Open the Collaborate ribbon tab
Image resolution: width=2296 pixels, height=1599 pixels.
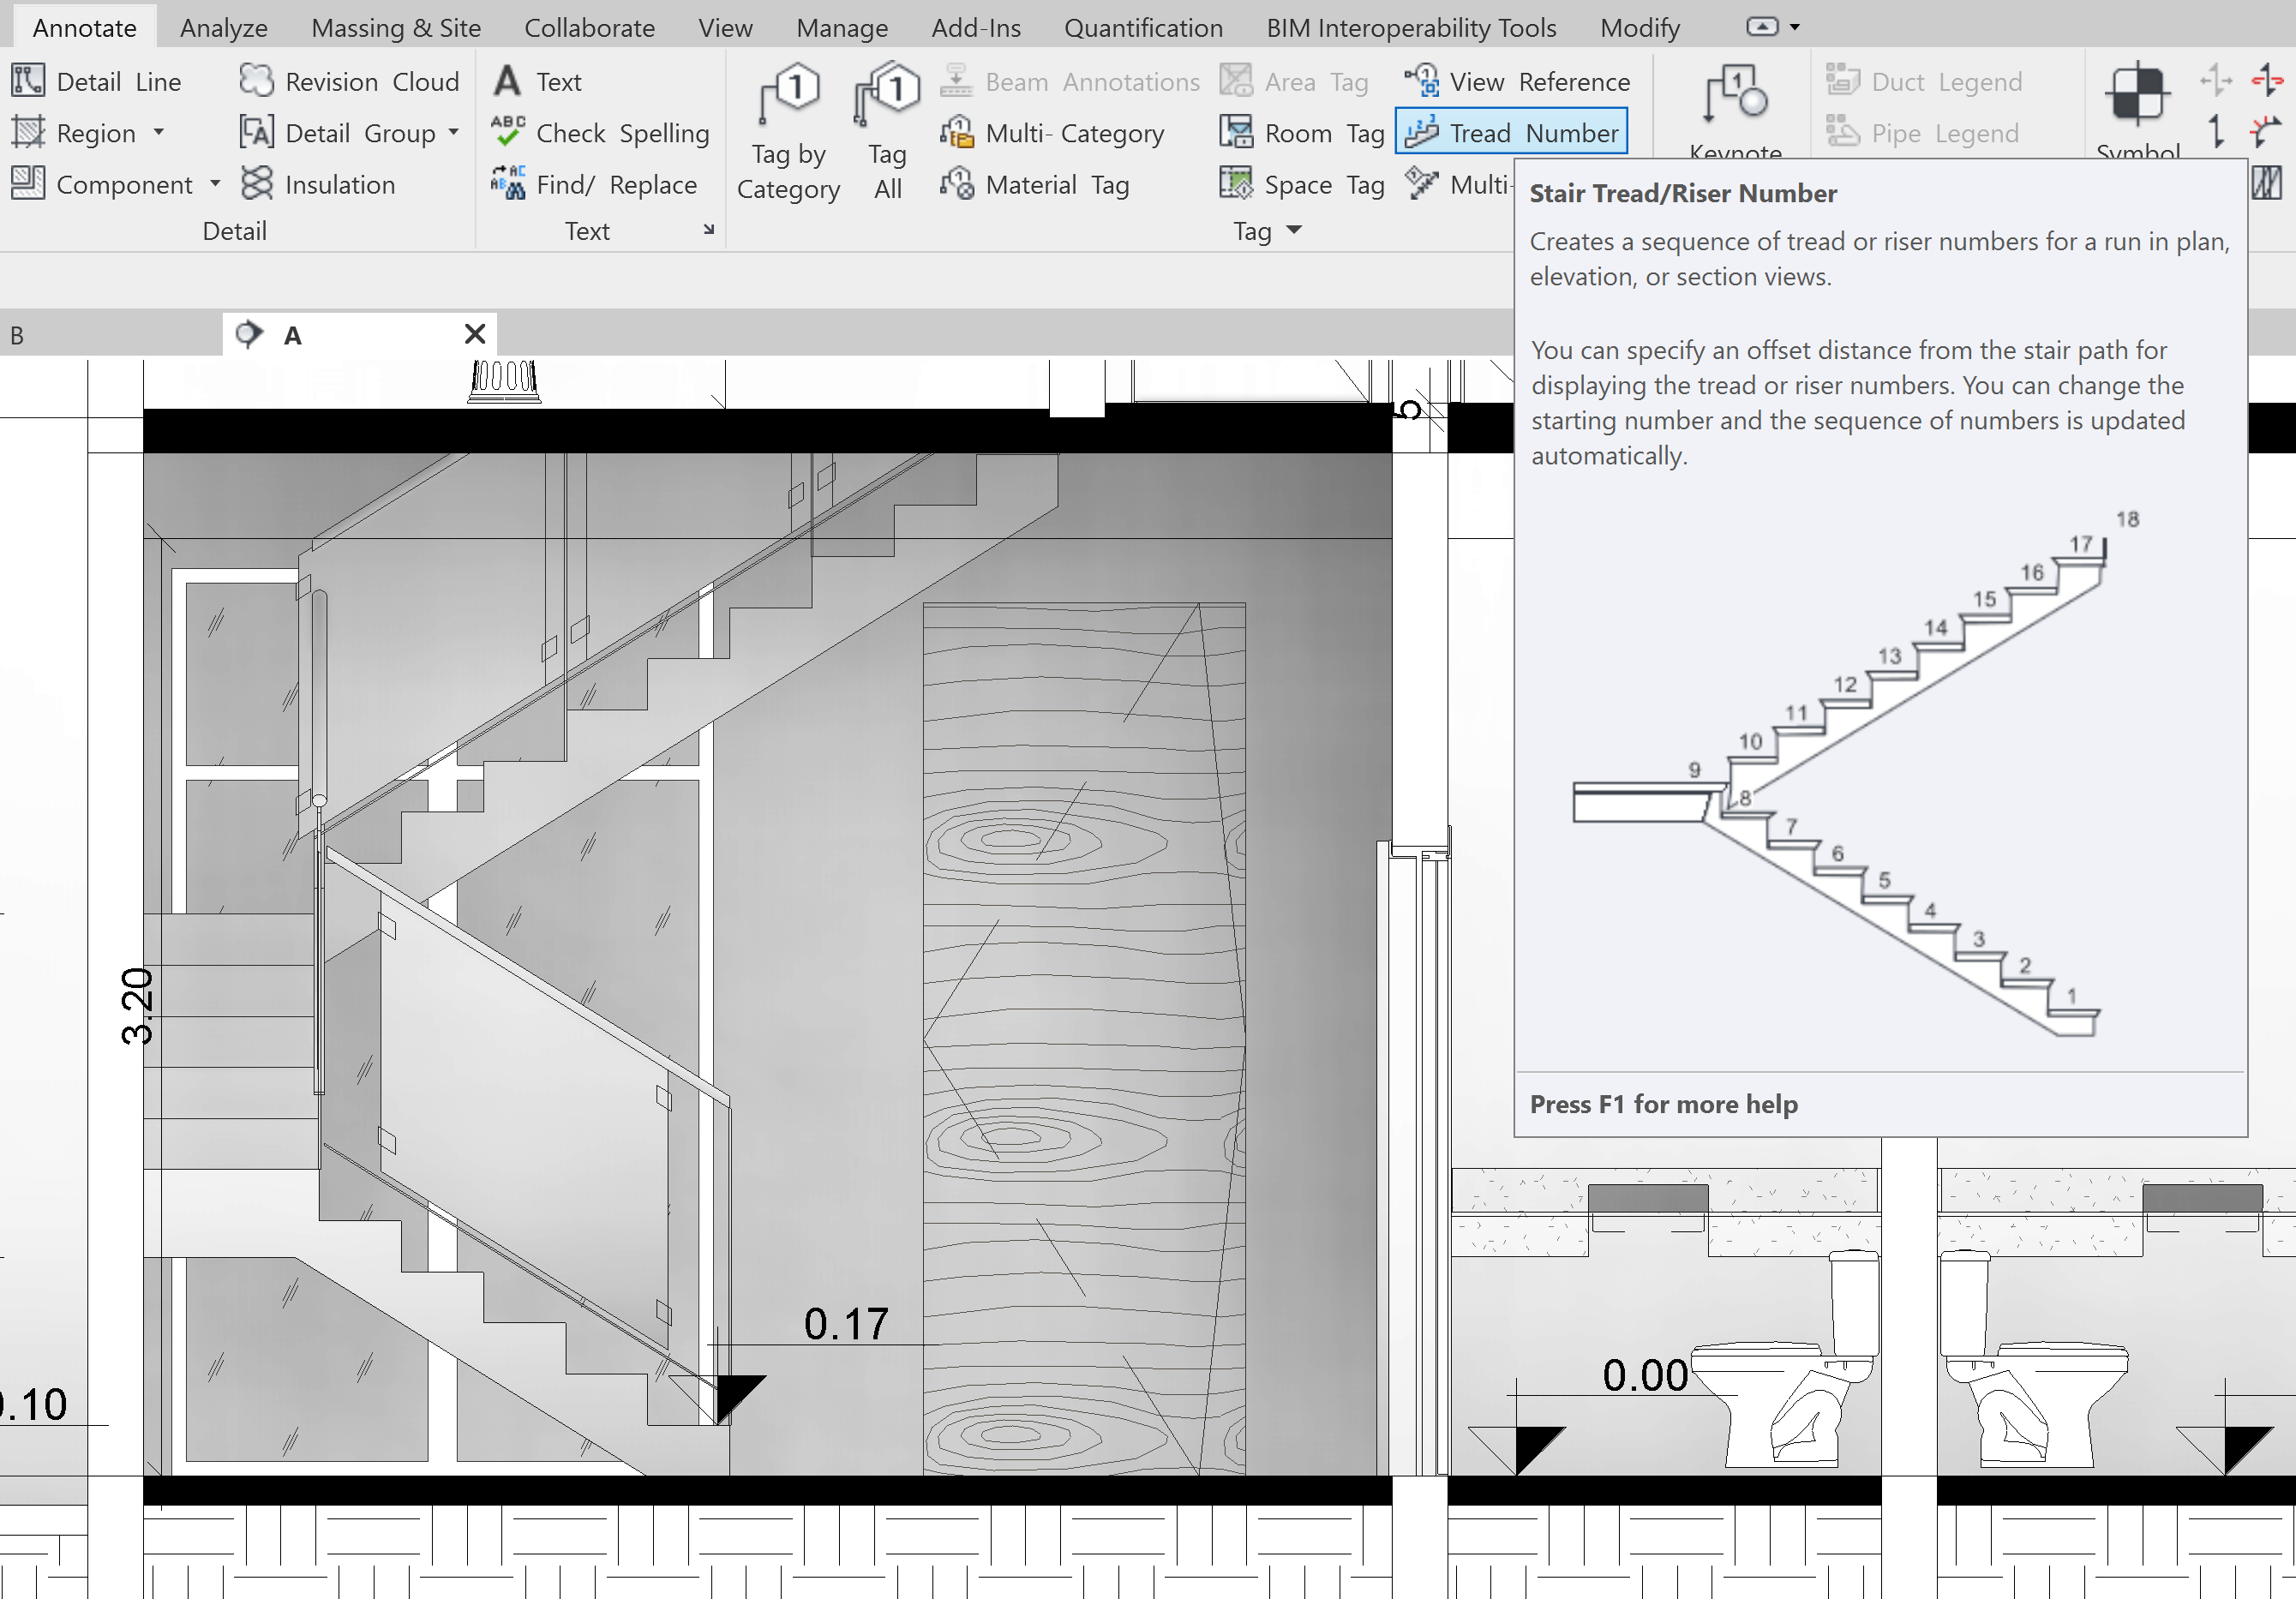pos(589,27)
